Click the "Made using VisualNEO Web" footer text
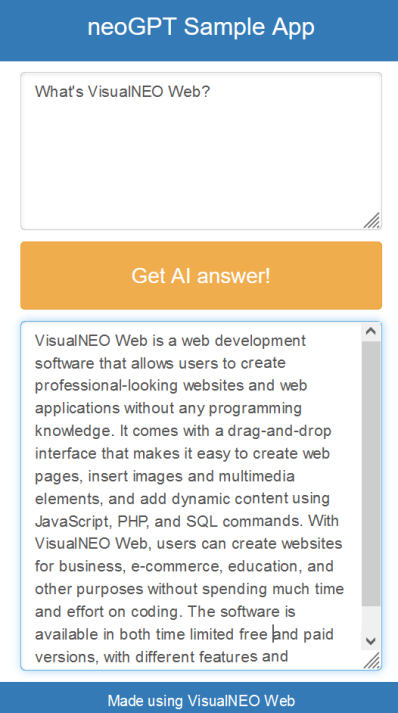Viewport: 398px width, 713px height. point(201,700)
